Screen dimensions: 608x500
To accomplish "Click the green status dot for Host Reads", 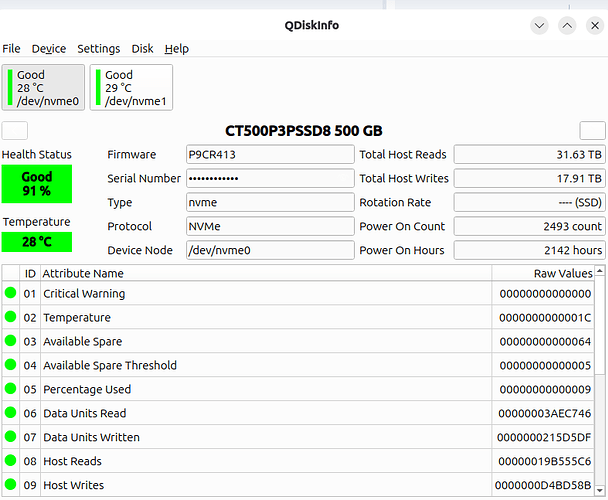I will pos(10,460).
